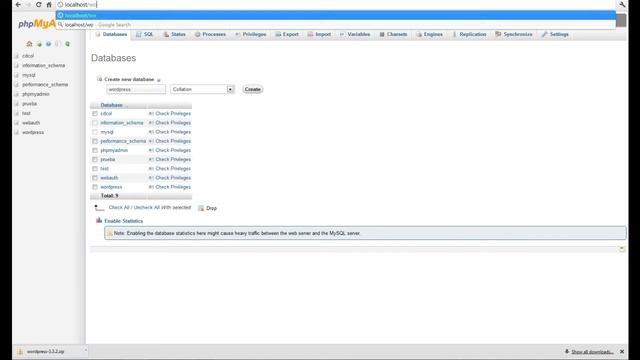Open the download item menu arrow
The height and width of the screenshot is (360, 640).
click(85, 351)
